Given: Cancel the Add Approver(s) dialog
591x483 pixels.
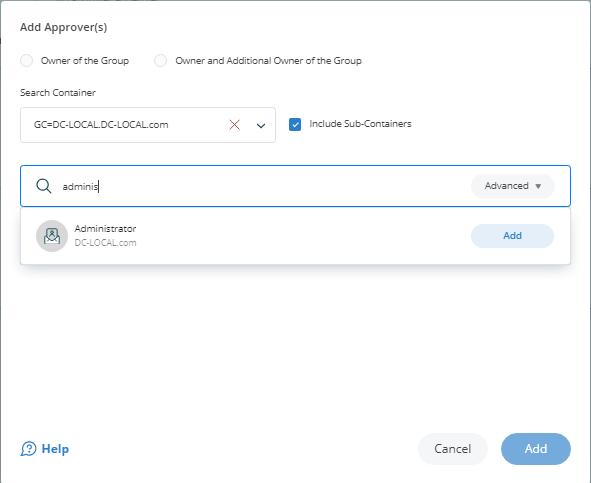Looking at the screenshot, I should click(453, 449).
